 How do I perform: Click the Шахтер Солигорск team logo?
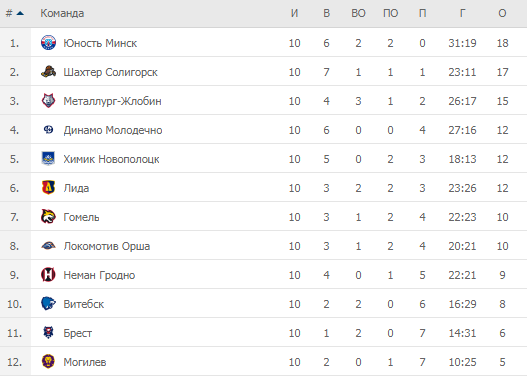tap(48, 72)
